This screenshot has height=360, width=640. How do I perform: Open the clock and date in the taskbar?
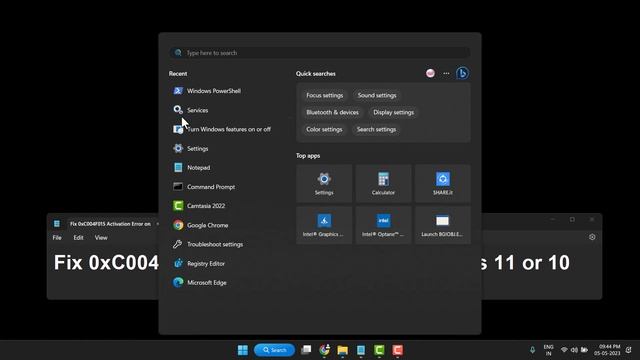click(608, 350)
